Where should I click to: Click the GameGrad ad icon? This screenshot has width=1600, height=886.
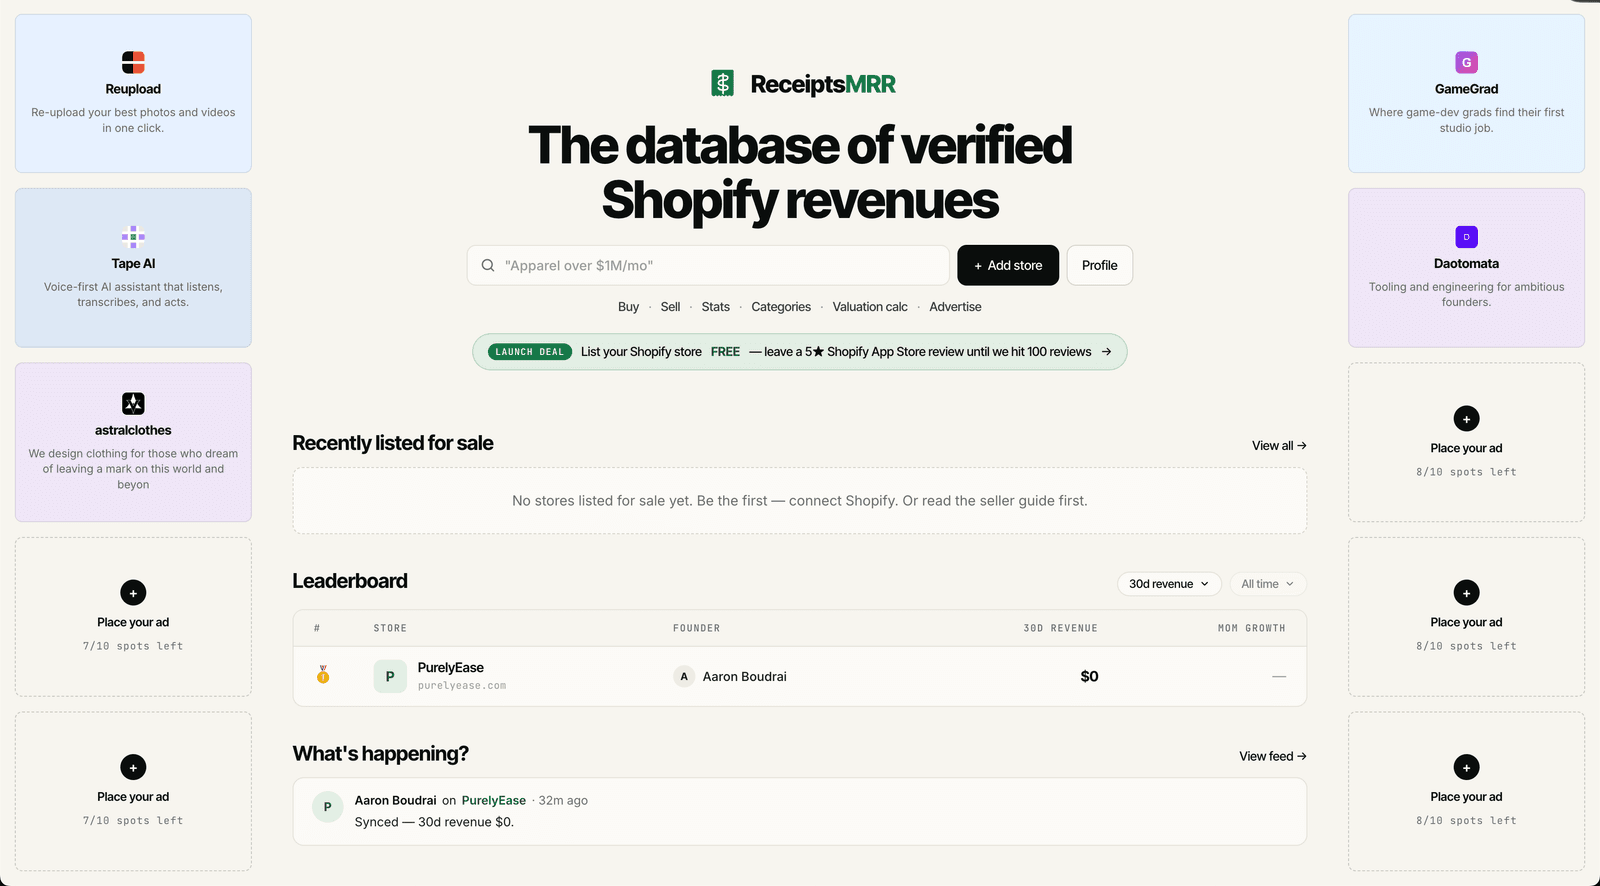click(1466, 62)
